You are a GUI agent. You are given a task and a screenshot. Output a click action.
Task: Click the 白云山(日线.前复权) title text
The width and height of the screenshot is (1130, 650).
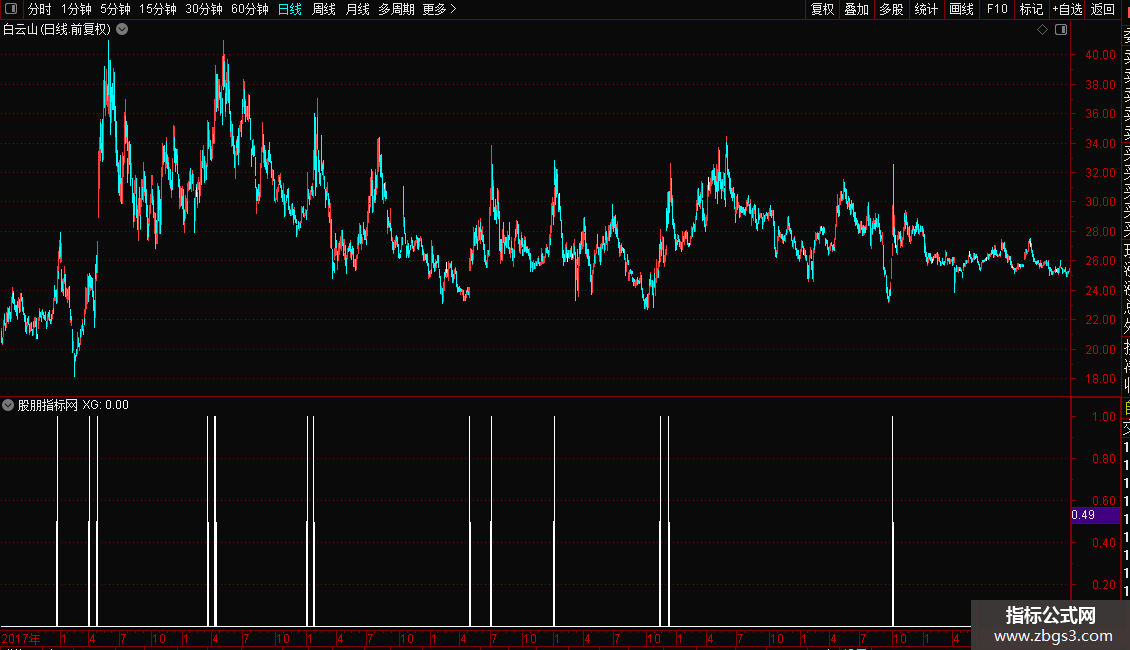[57, 30]
